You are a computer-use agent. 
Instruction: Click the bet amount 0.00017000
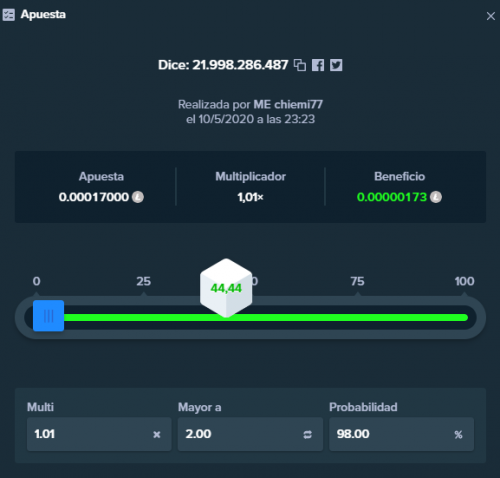[94, 197]
